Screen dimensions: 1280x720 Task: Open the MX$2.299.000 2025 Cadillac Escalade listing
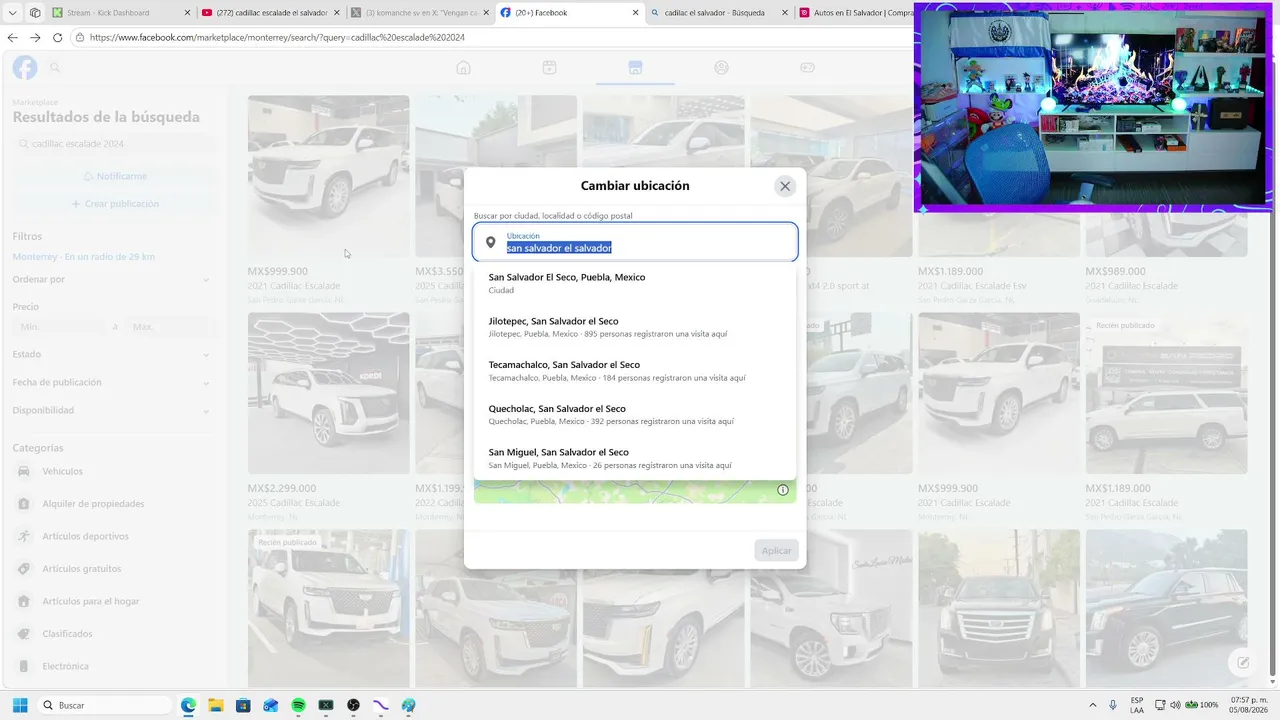329,418
